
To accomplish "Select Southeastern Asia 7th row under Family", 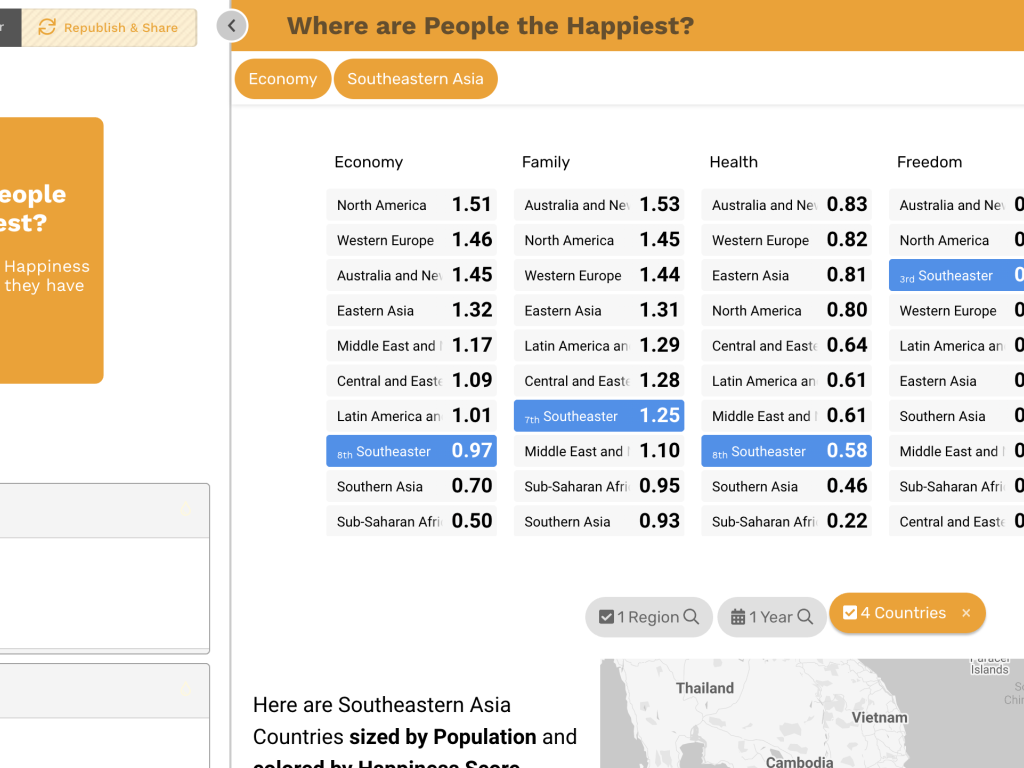I will tap(599, 415).
